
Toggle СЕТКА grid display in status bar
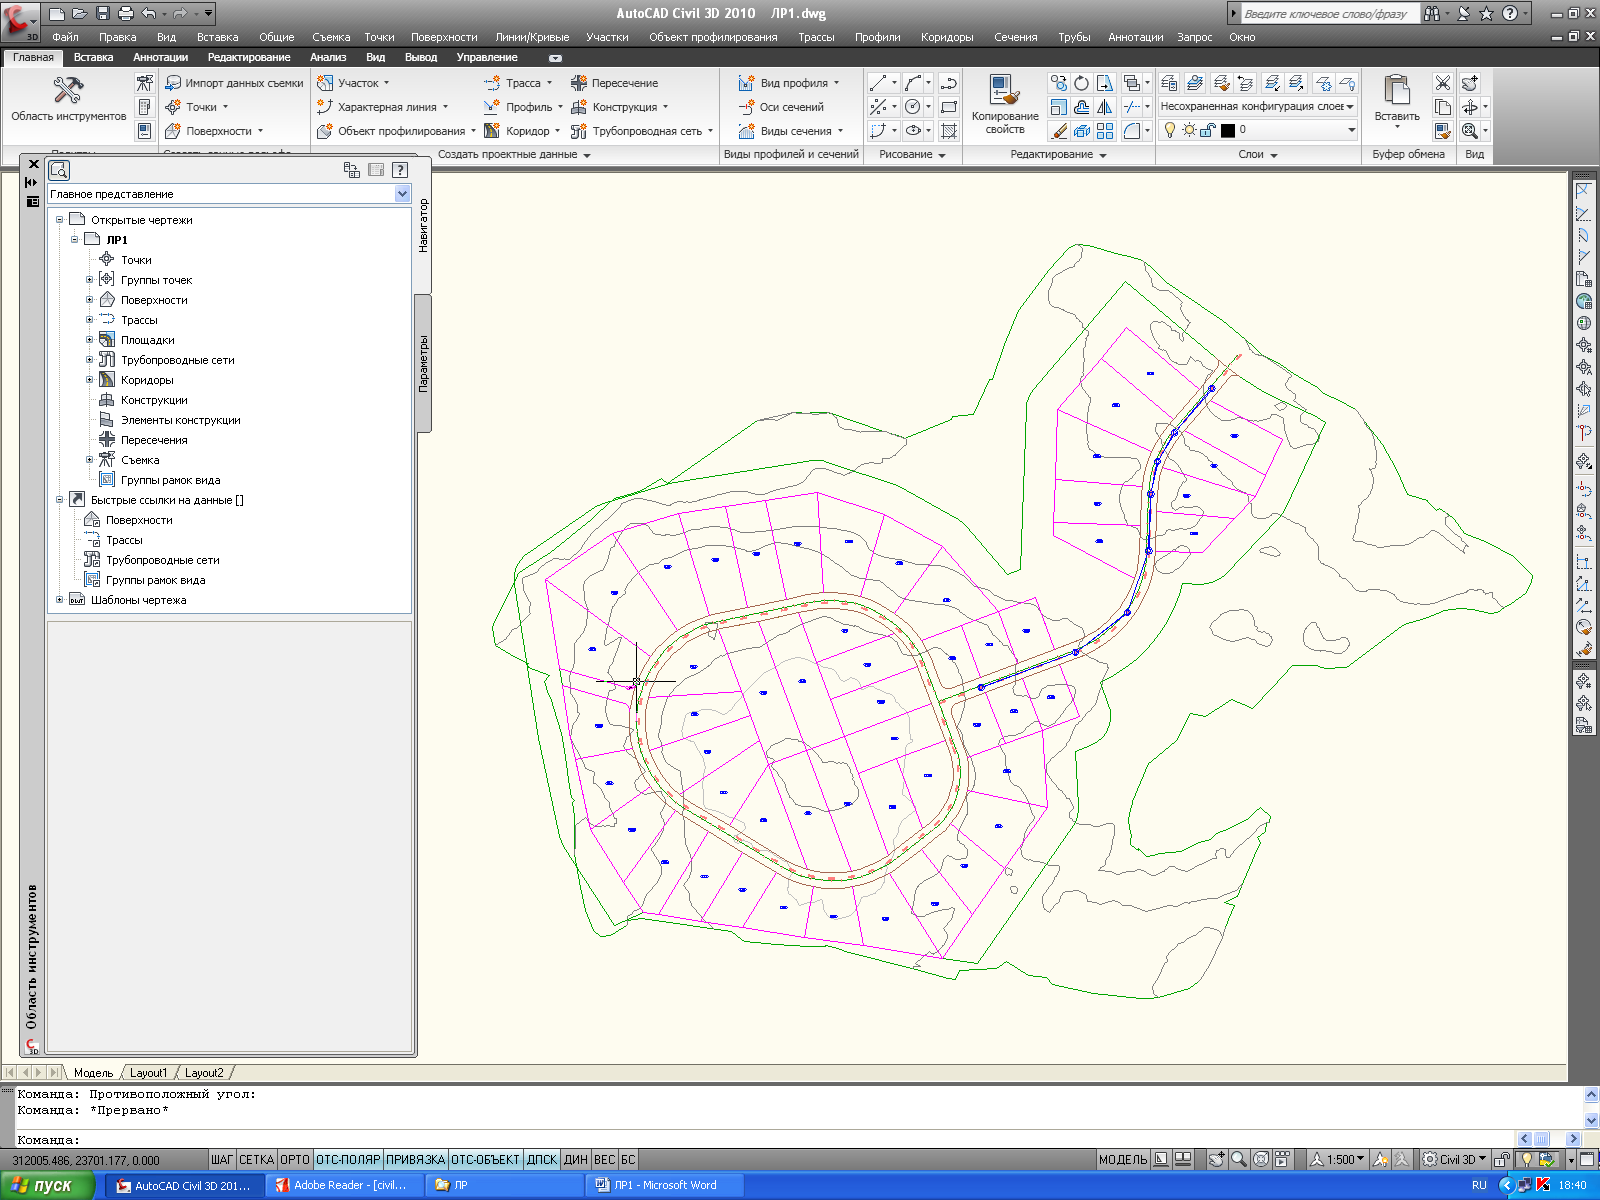click(x=256, y=1160)
